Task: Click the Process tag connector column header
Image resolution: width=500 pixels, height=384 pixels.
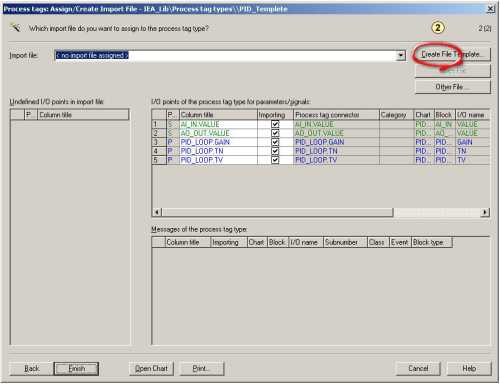Action: click(336, 115)
